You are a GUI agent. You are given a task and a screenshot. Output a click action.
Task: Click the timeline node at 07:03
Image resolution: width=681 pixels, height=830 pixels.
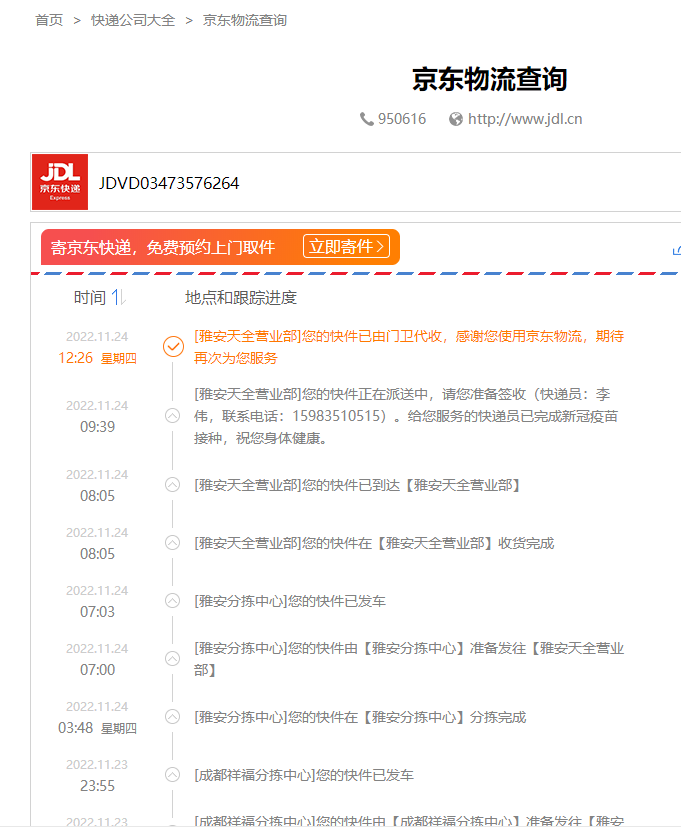172,601
